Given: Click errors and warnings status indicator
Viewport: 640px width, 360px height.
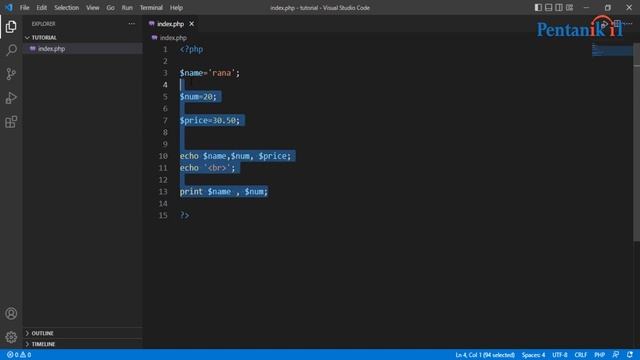Looking at the screenshot, I should pos(19,355).
